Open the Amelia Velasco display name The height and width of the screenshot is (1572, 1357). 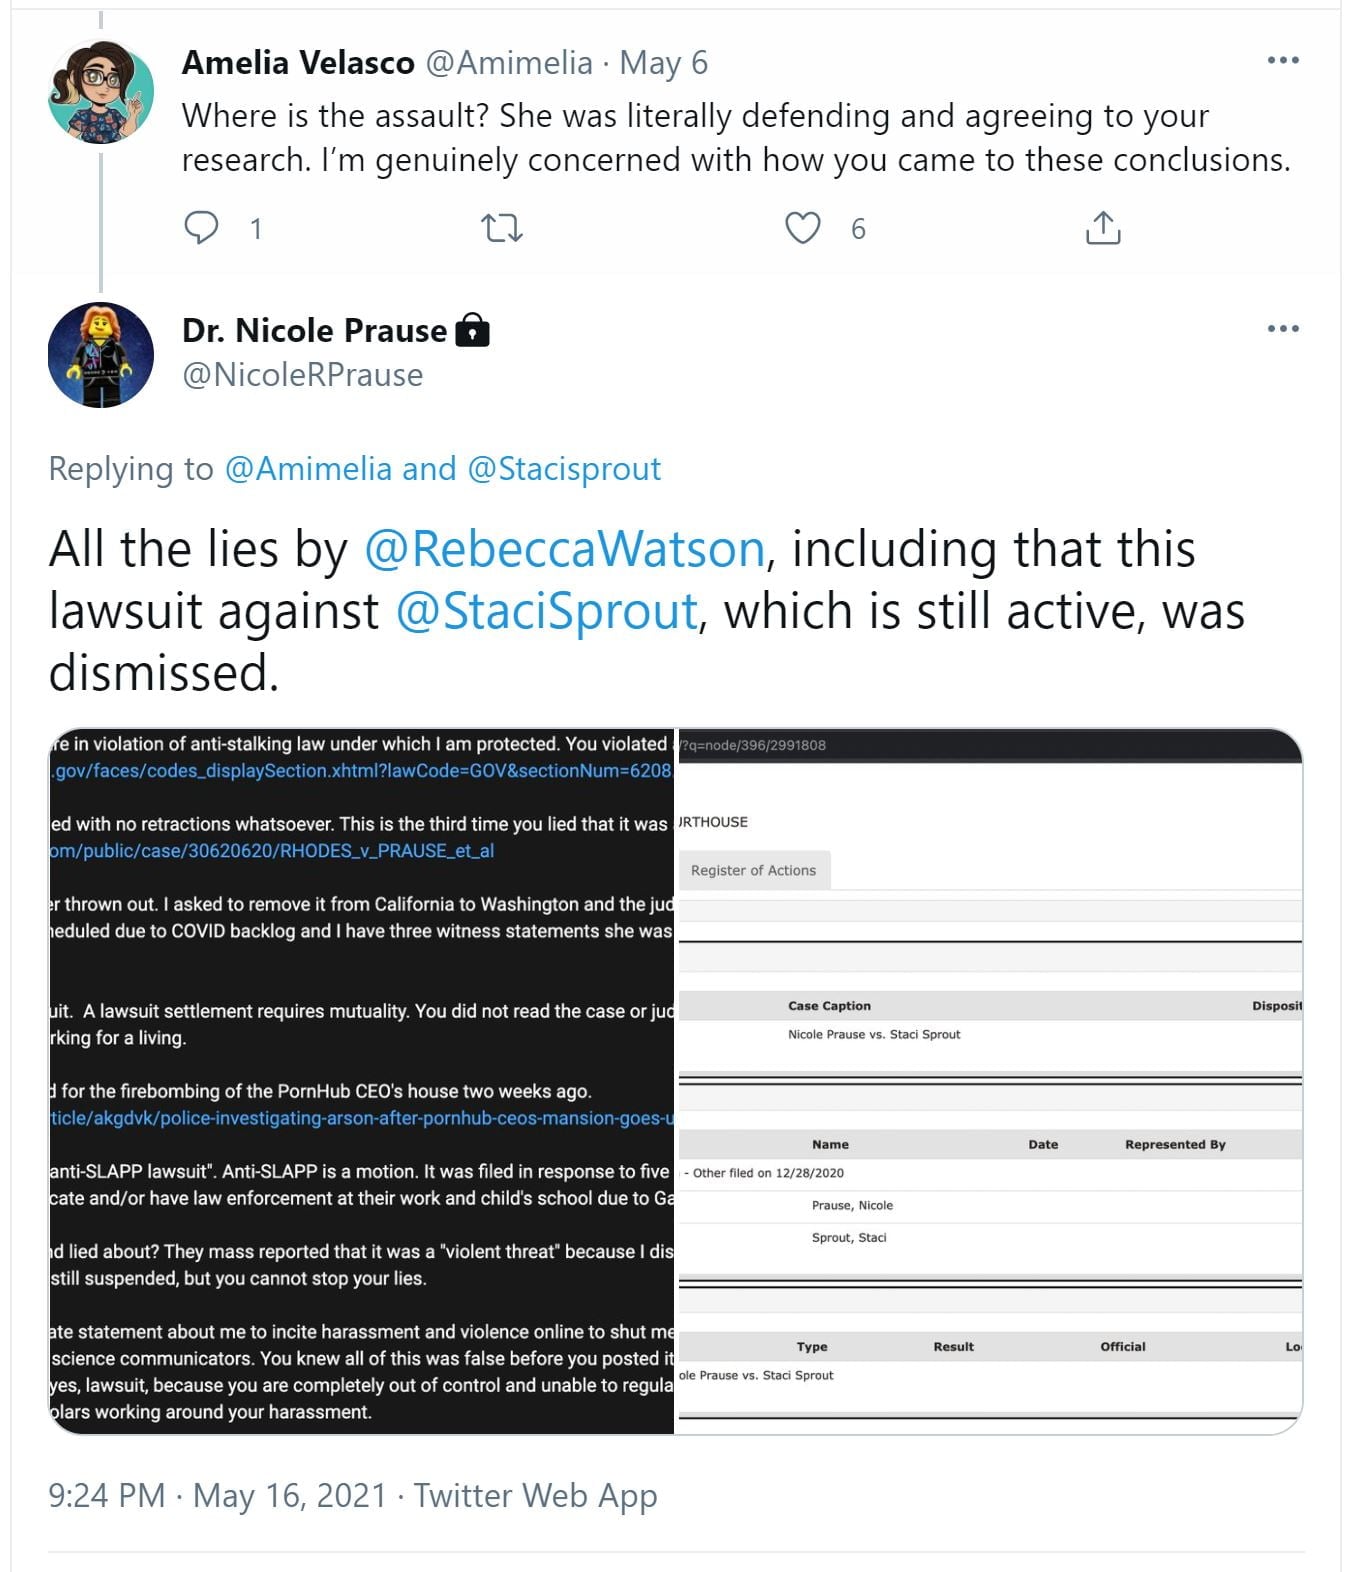point(298,62)
